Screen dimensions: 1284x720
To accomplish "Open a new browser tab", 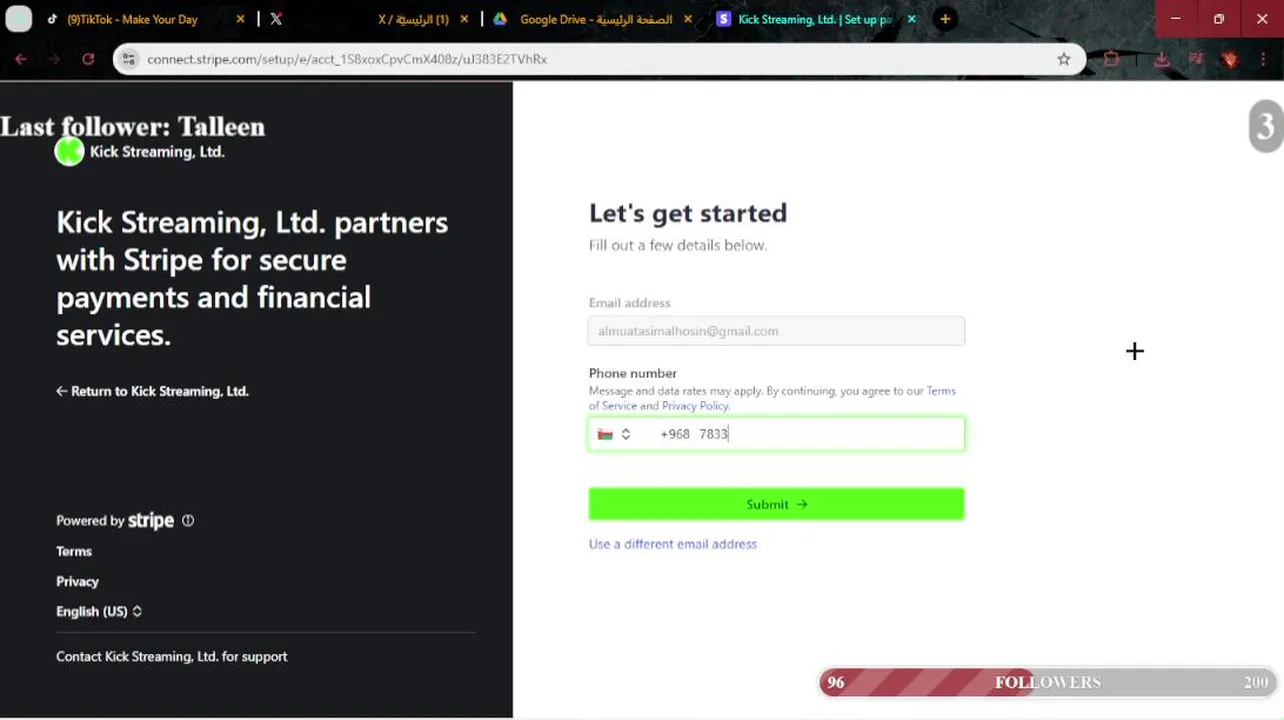I will (945, 19).
